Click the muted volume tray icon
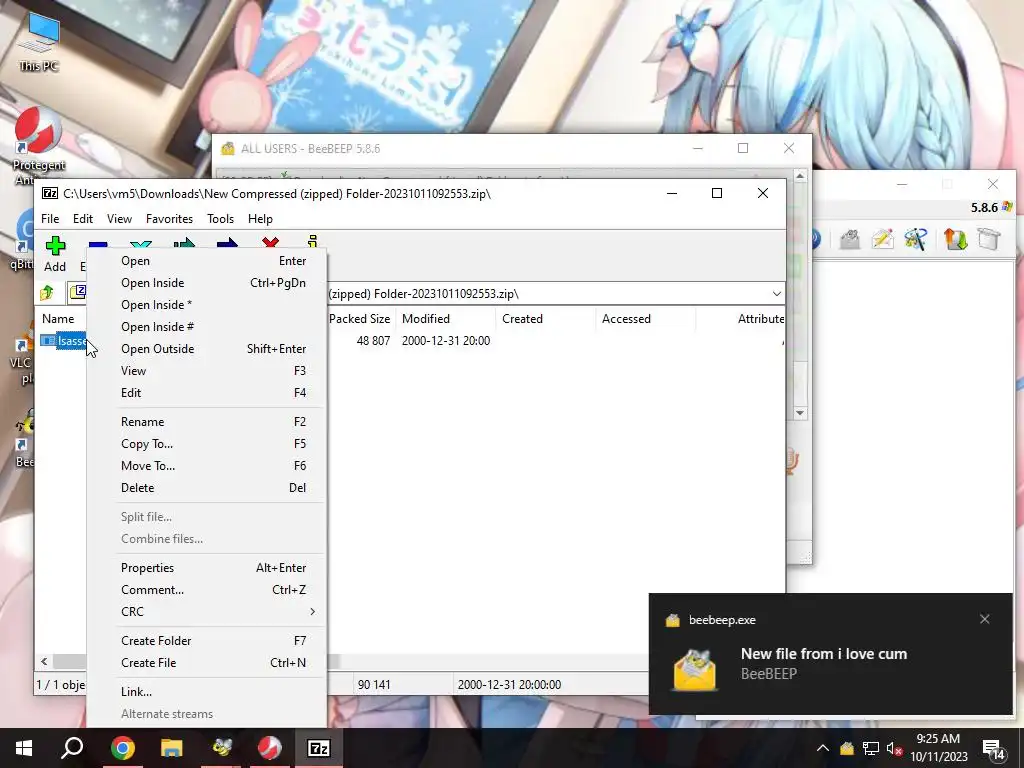Screen dimensions: 1024x768 (x=894, y=748)
